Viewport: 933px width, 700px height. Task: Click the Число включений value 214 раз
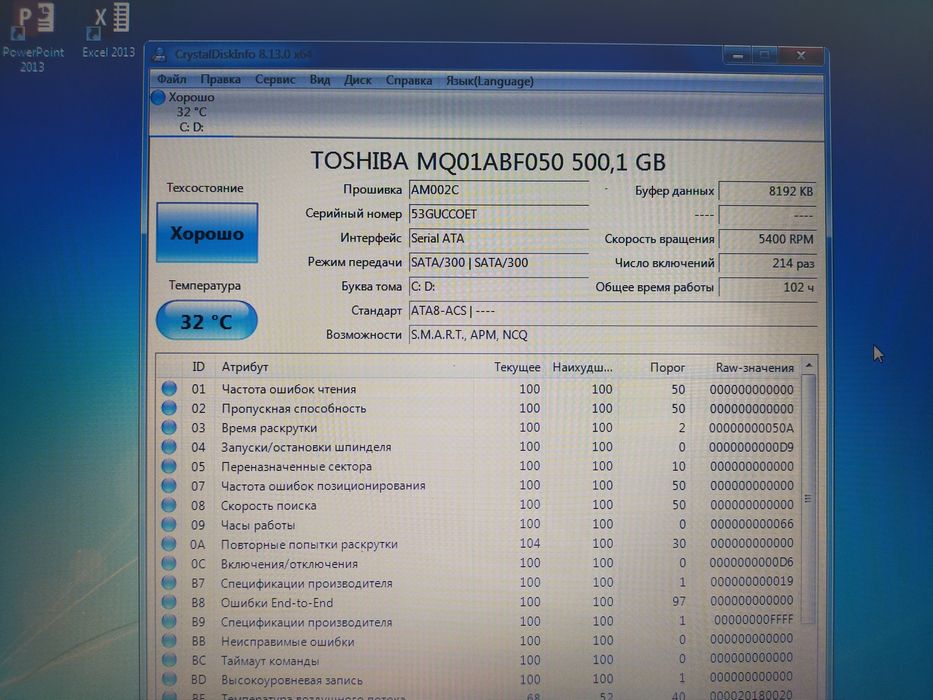coord(768,262)
